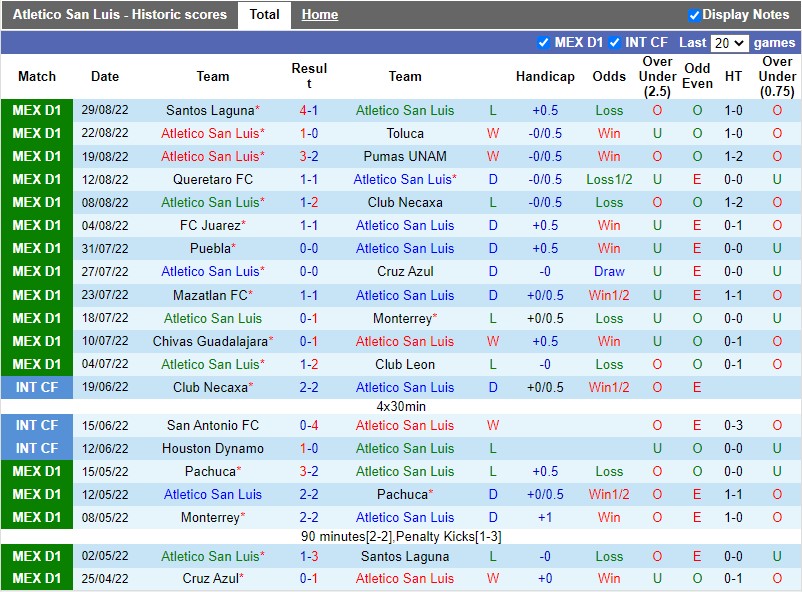This screenshot has height=592, width=802.
Task: Open San Antonio FC team link
Action: click(x=213, y=426)
